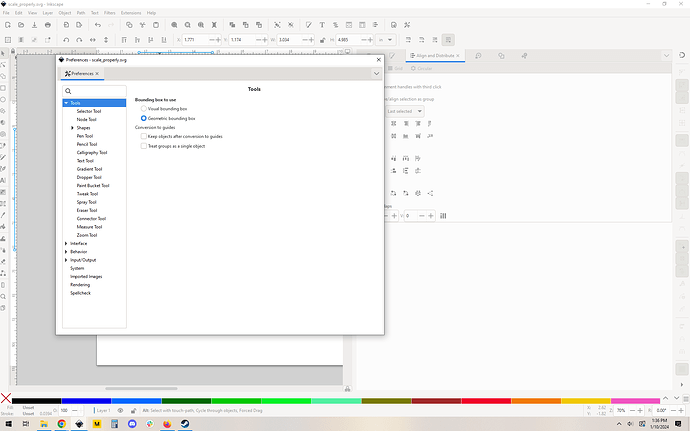This screenshot has width=690, height=431.
Task: Click the Print icon in the top toolbar
Action: (48, 25)
